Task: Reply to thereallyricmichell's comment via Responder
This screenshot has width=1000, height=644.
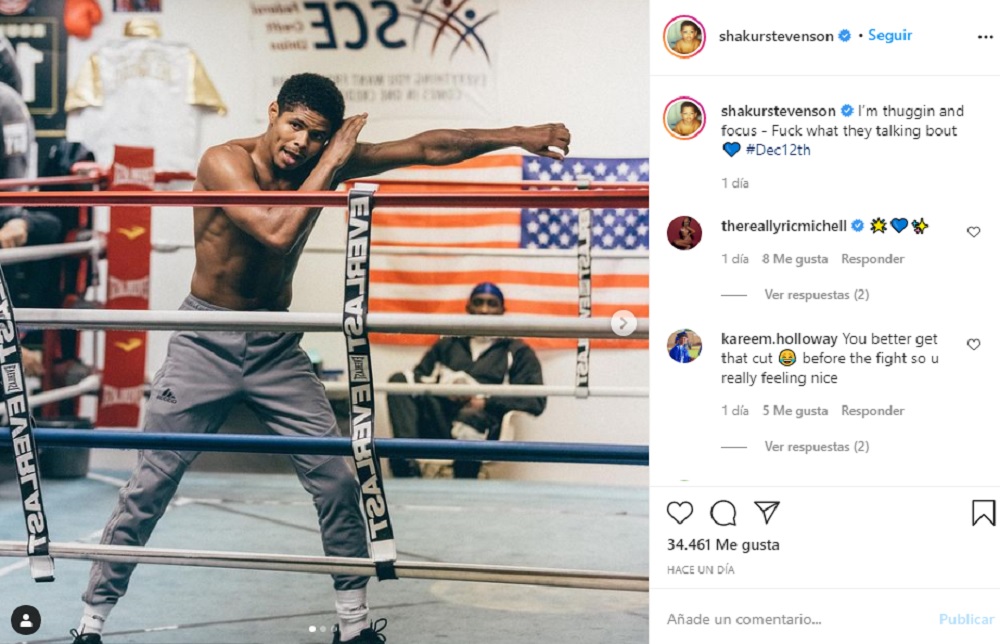Action: coord(872,259)
